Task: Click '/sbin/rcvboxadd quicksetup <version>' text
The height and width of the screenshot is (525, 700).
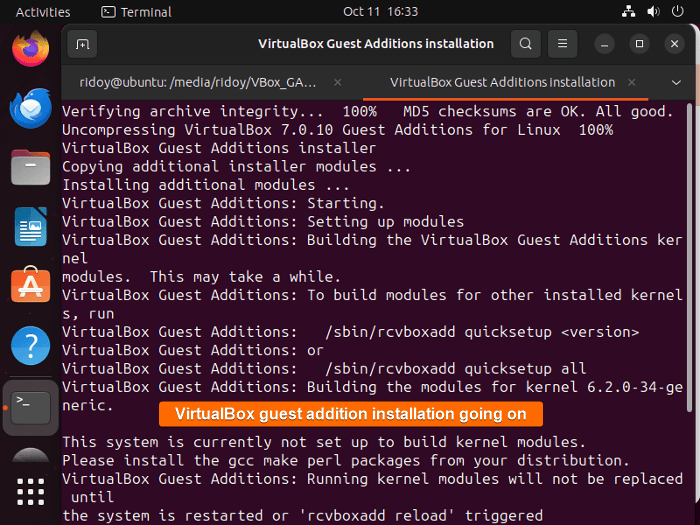Action: tap(482, 332)
